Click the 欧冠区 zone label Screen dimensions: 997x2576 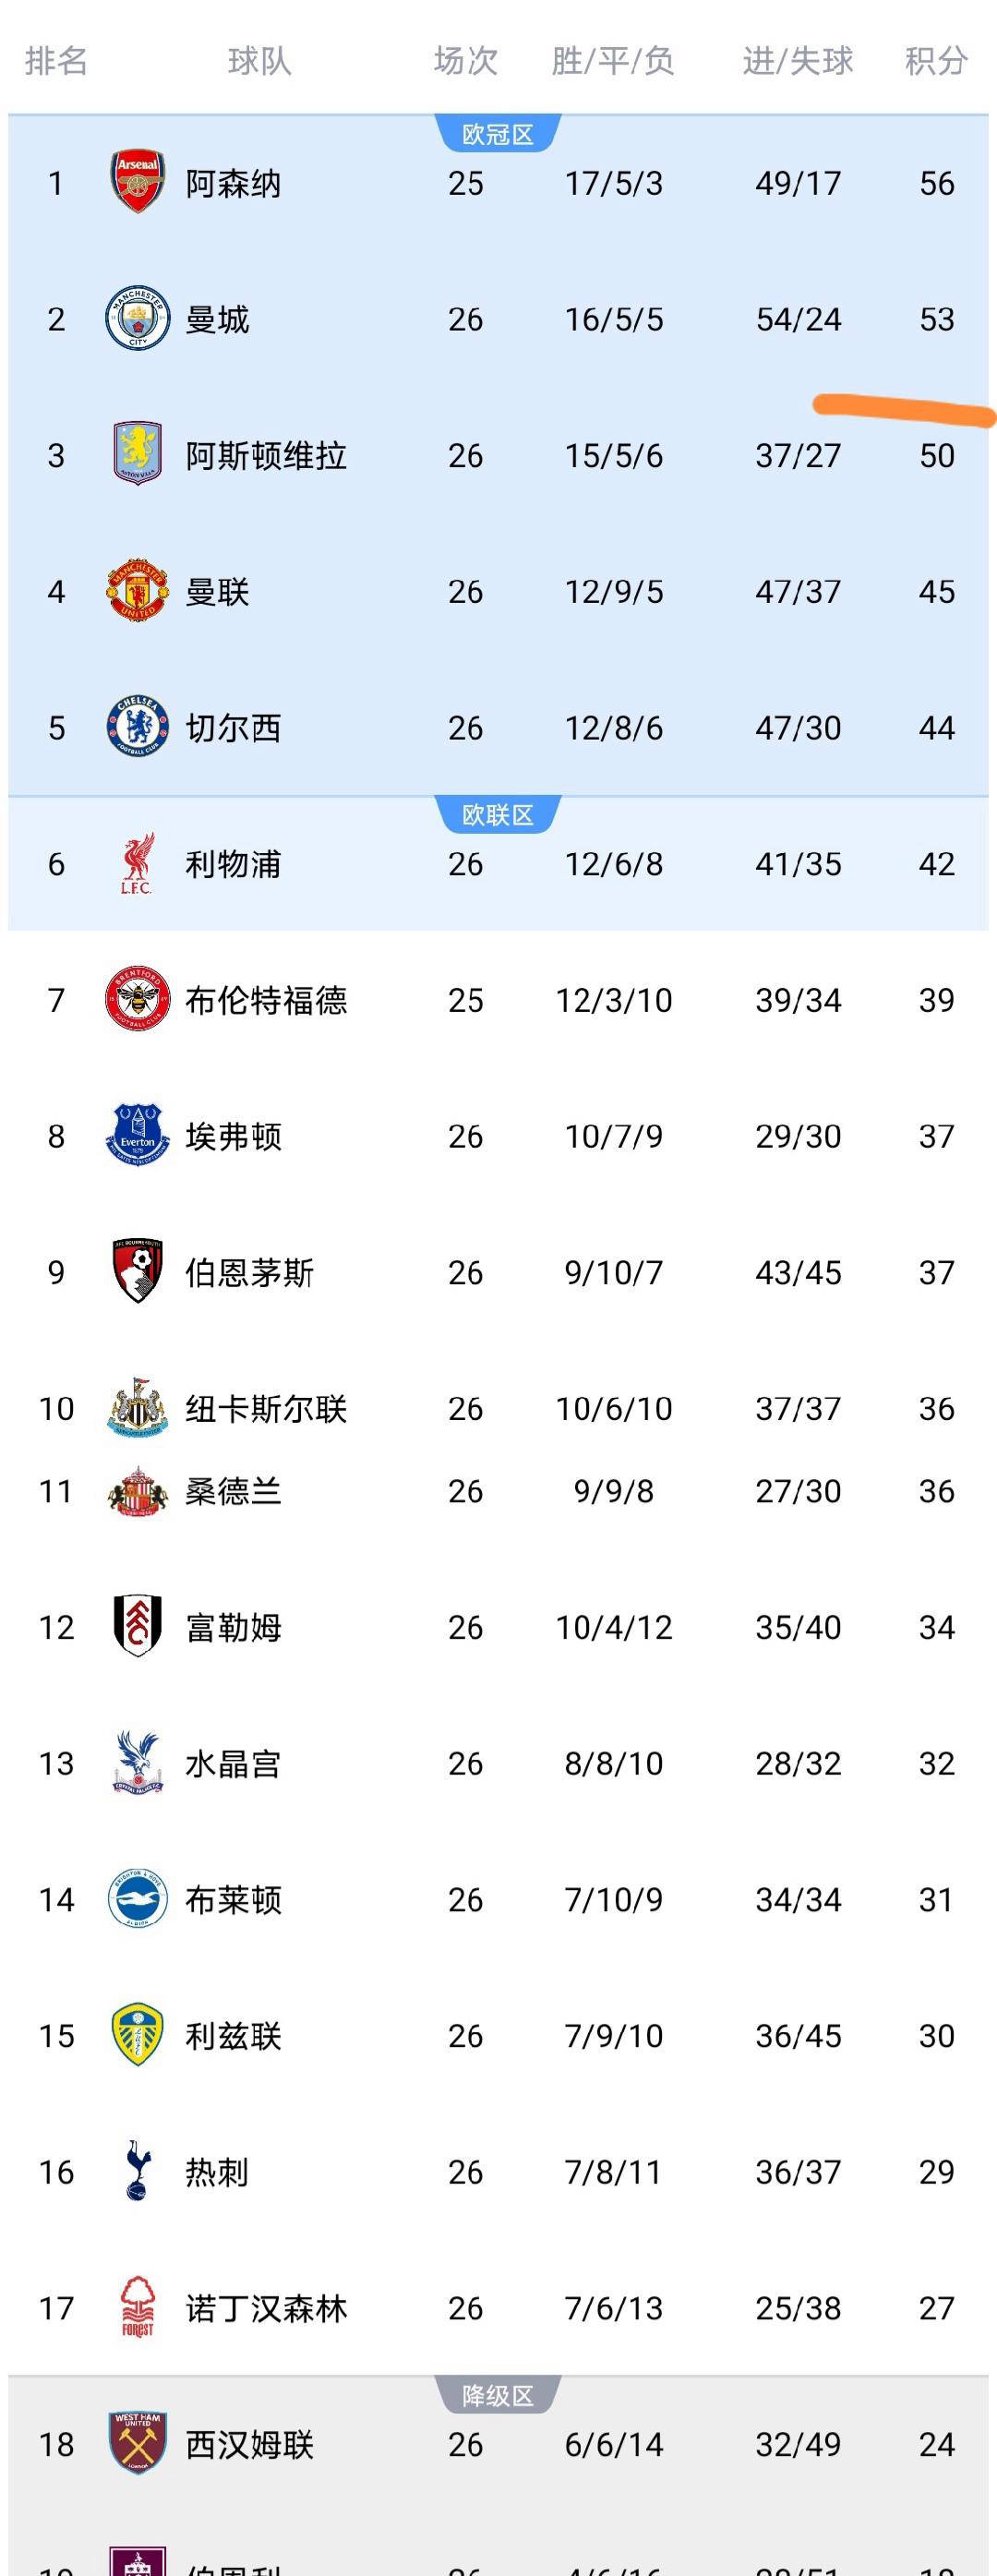(x=498, y=134)
